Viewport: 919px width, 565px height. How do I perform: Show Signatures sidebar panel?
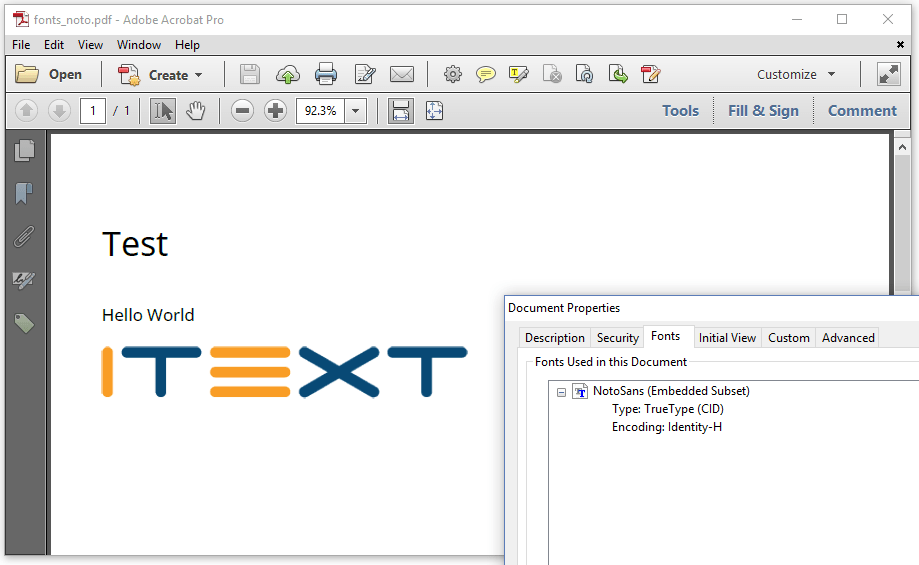(24, 280)
